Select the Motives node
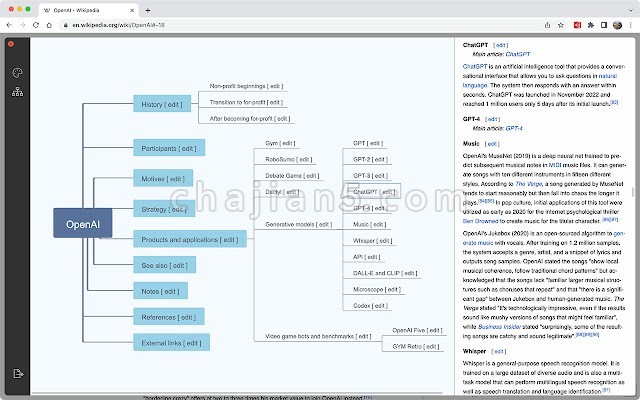Viewport: 640px width, 400px height. pyautogui.click(x=163, y=178)
